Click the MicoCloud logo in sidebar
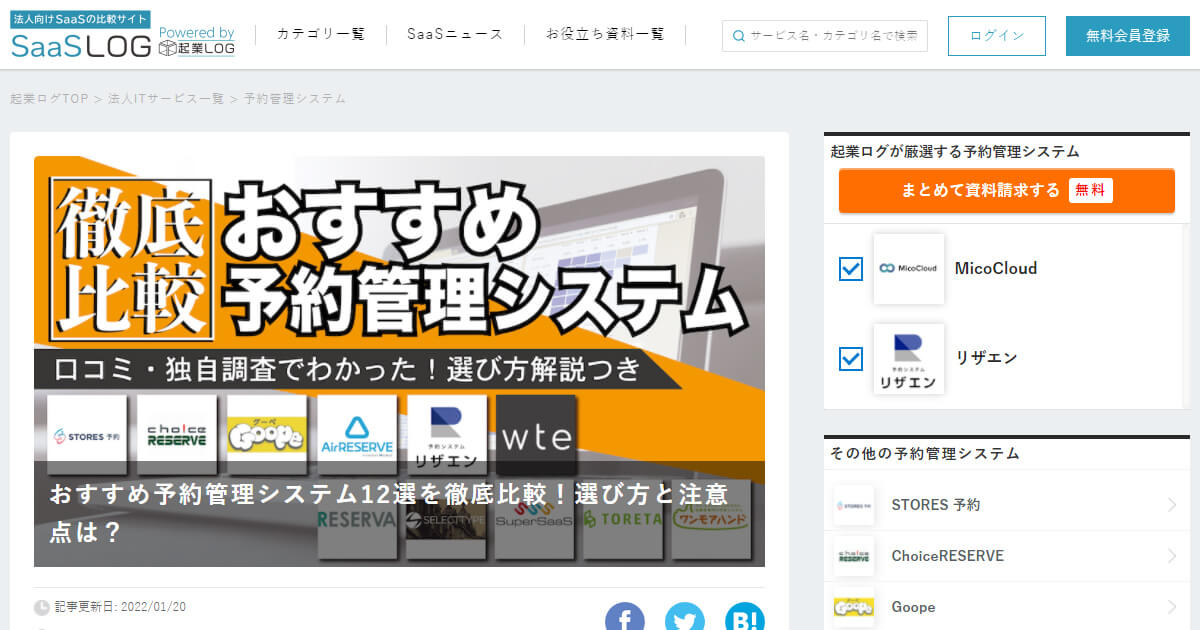 (x=908, y=269)
